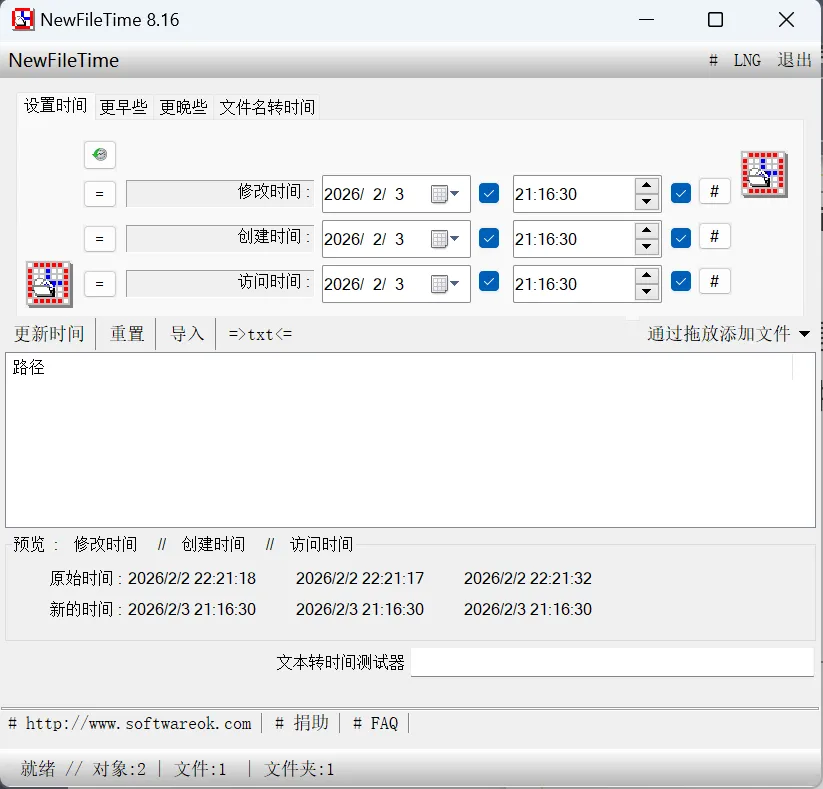Decrease the 修改时间 time with down arrow
The width and height of the screenshot is (823, 789).
[647, 202]
